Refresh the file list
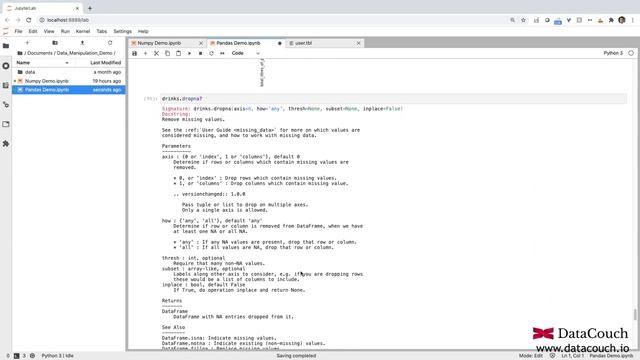640x360 pixels. click(110, 43)
